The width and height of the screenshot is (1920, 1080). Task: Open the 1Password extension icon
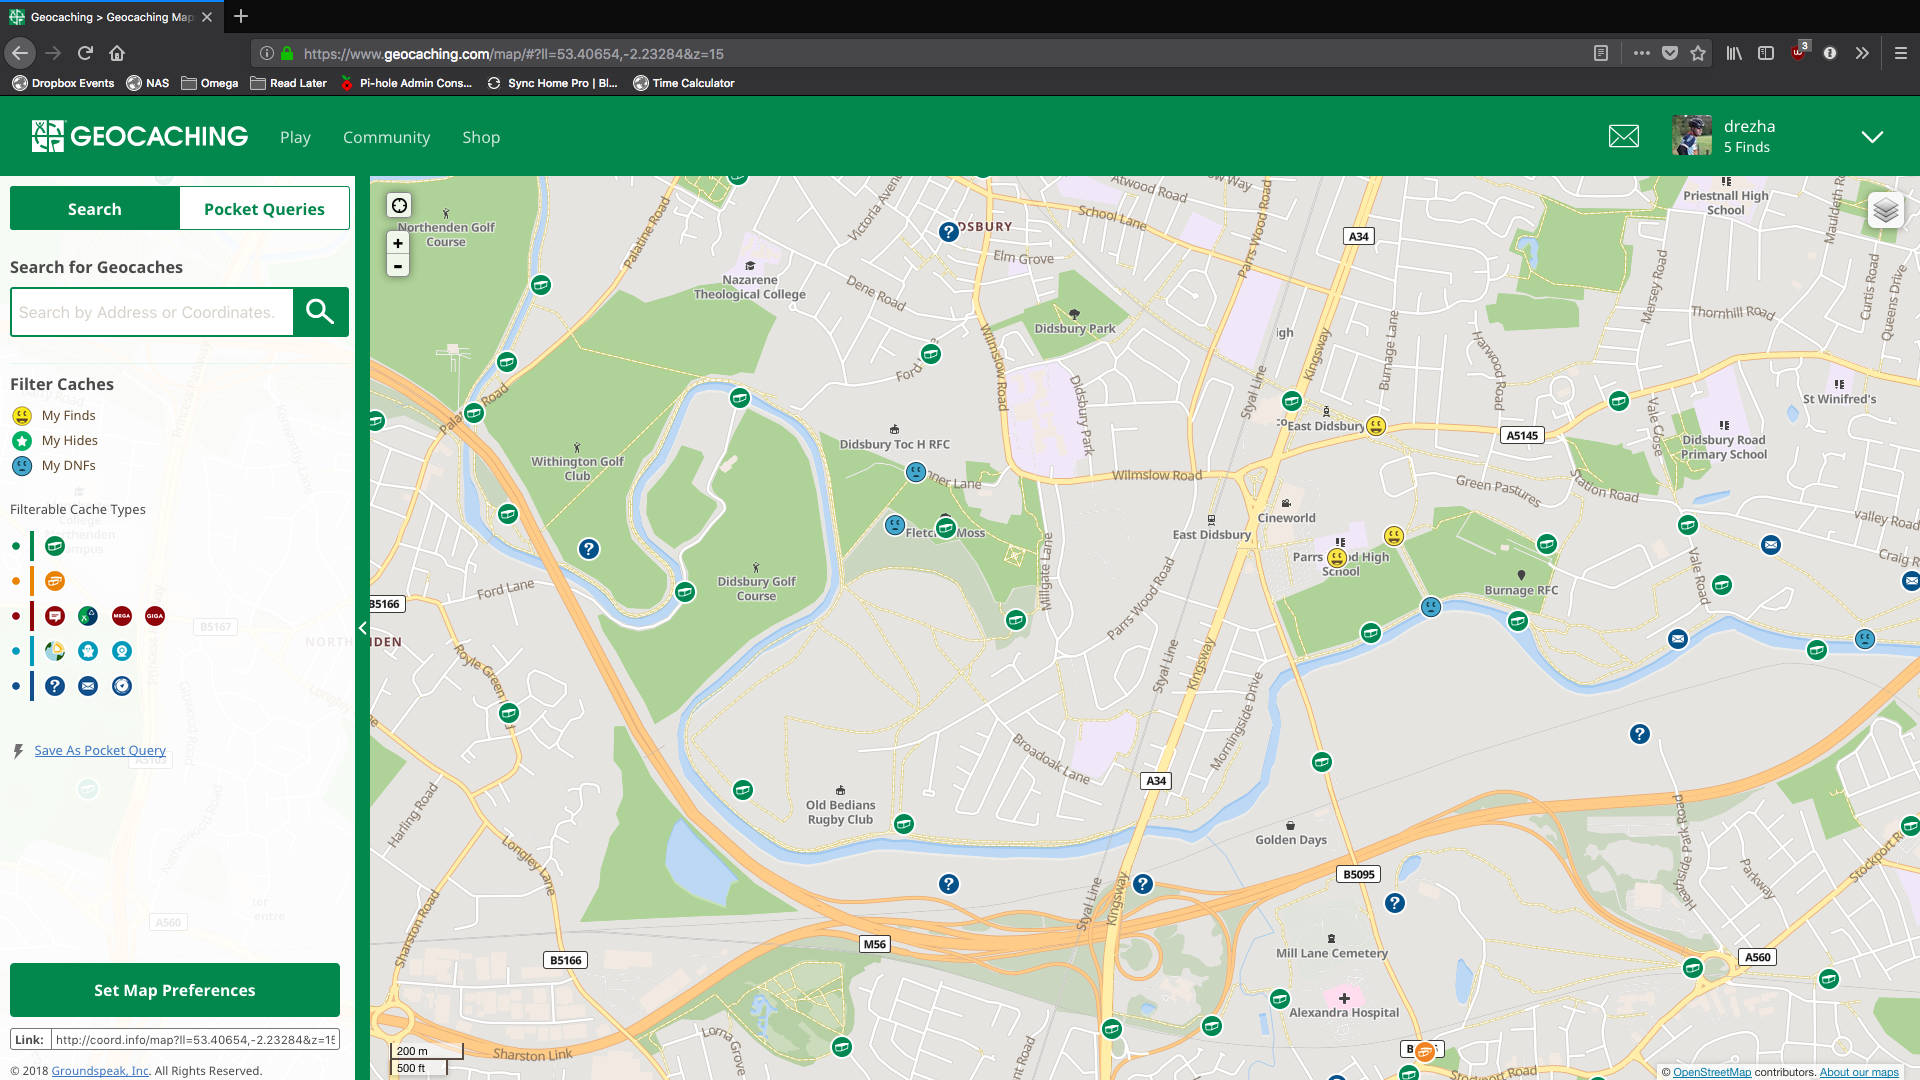[x=1830, y=53]
